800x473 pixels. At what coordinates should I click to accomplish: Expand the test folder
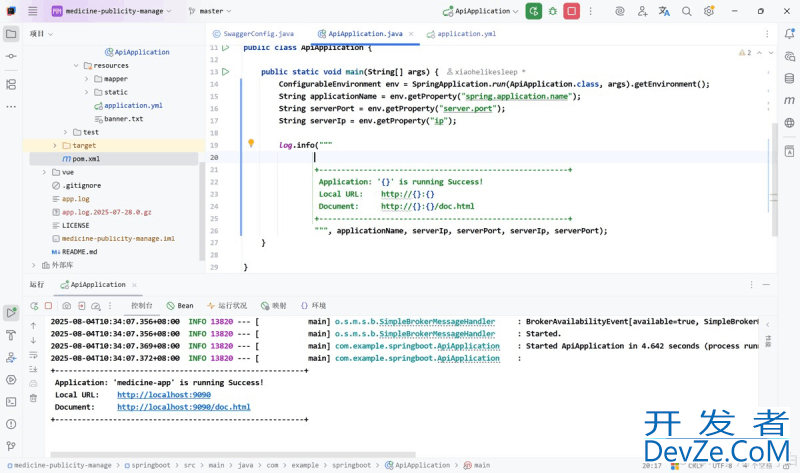tap(65, 132)
